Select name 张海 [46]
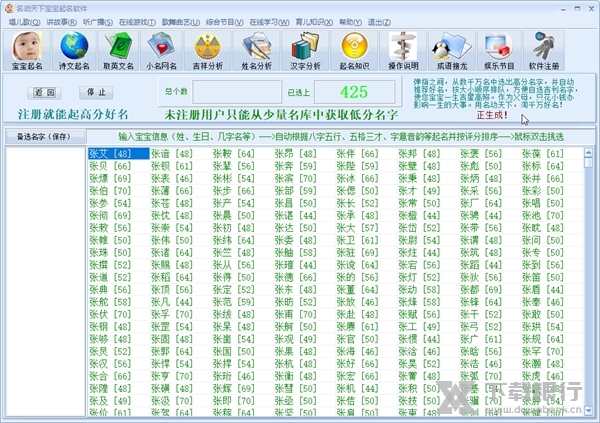Image resolution: width=600 pixels, height=423 pixels. click(357, 351)
